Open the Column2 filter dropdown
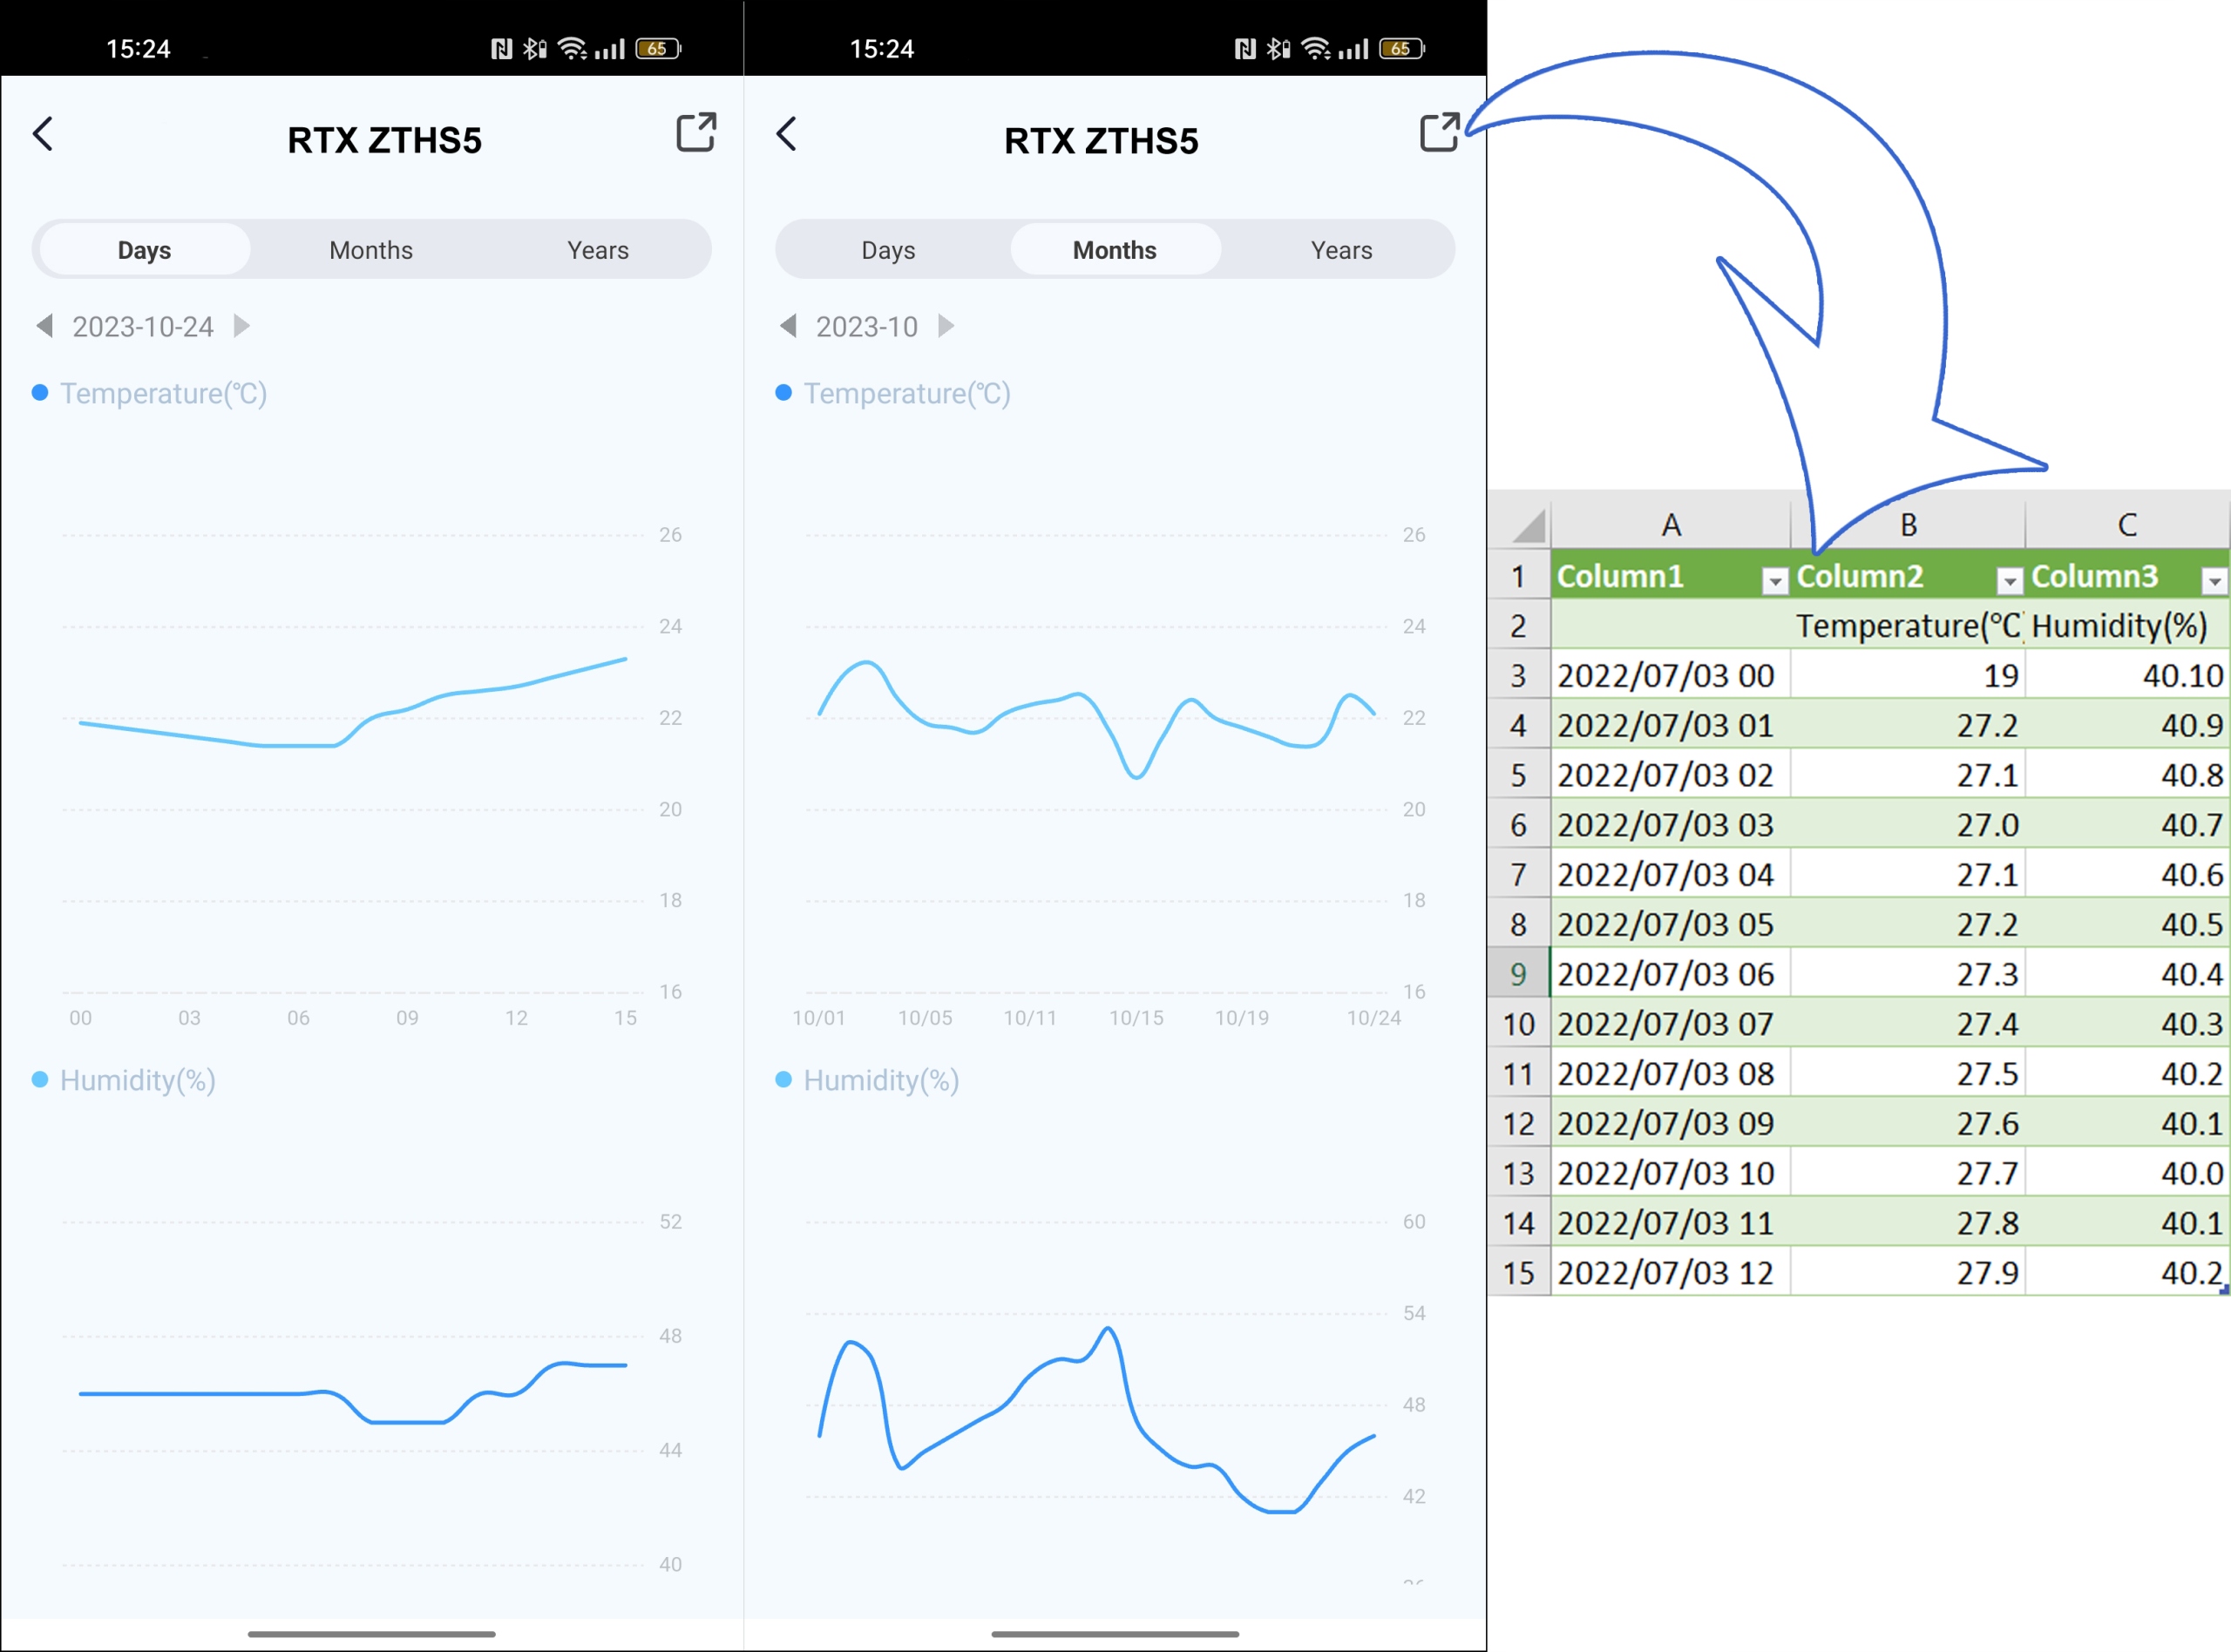Screen dimensions: 2231x1652 [2009, 580]
